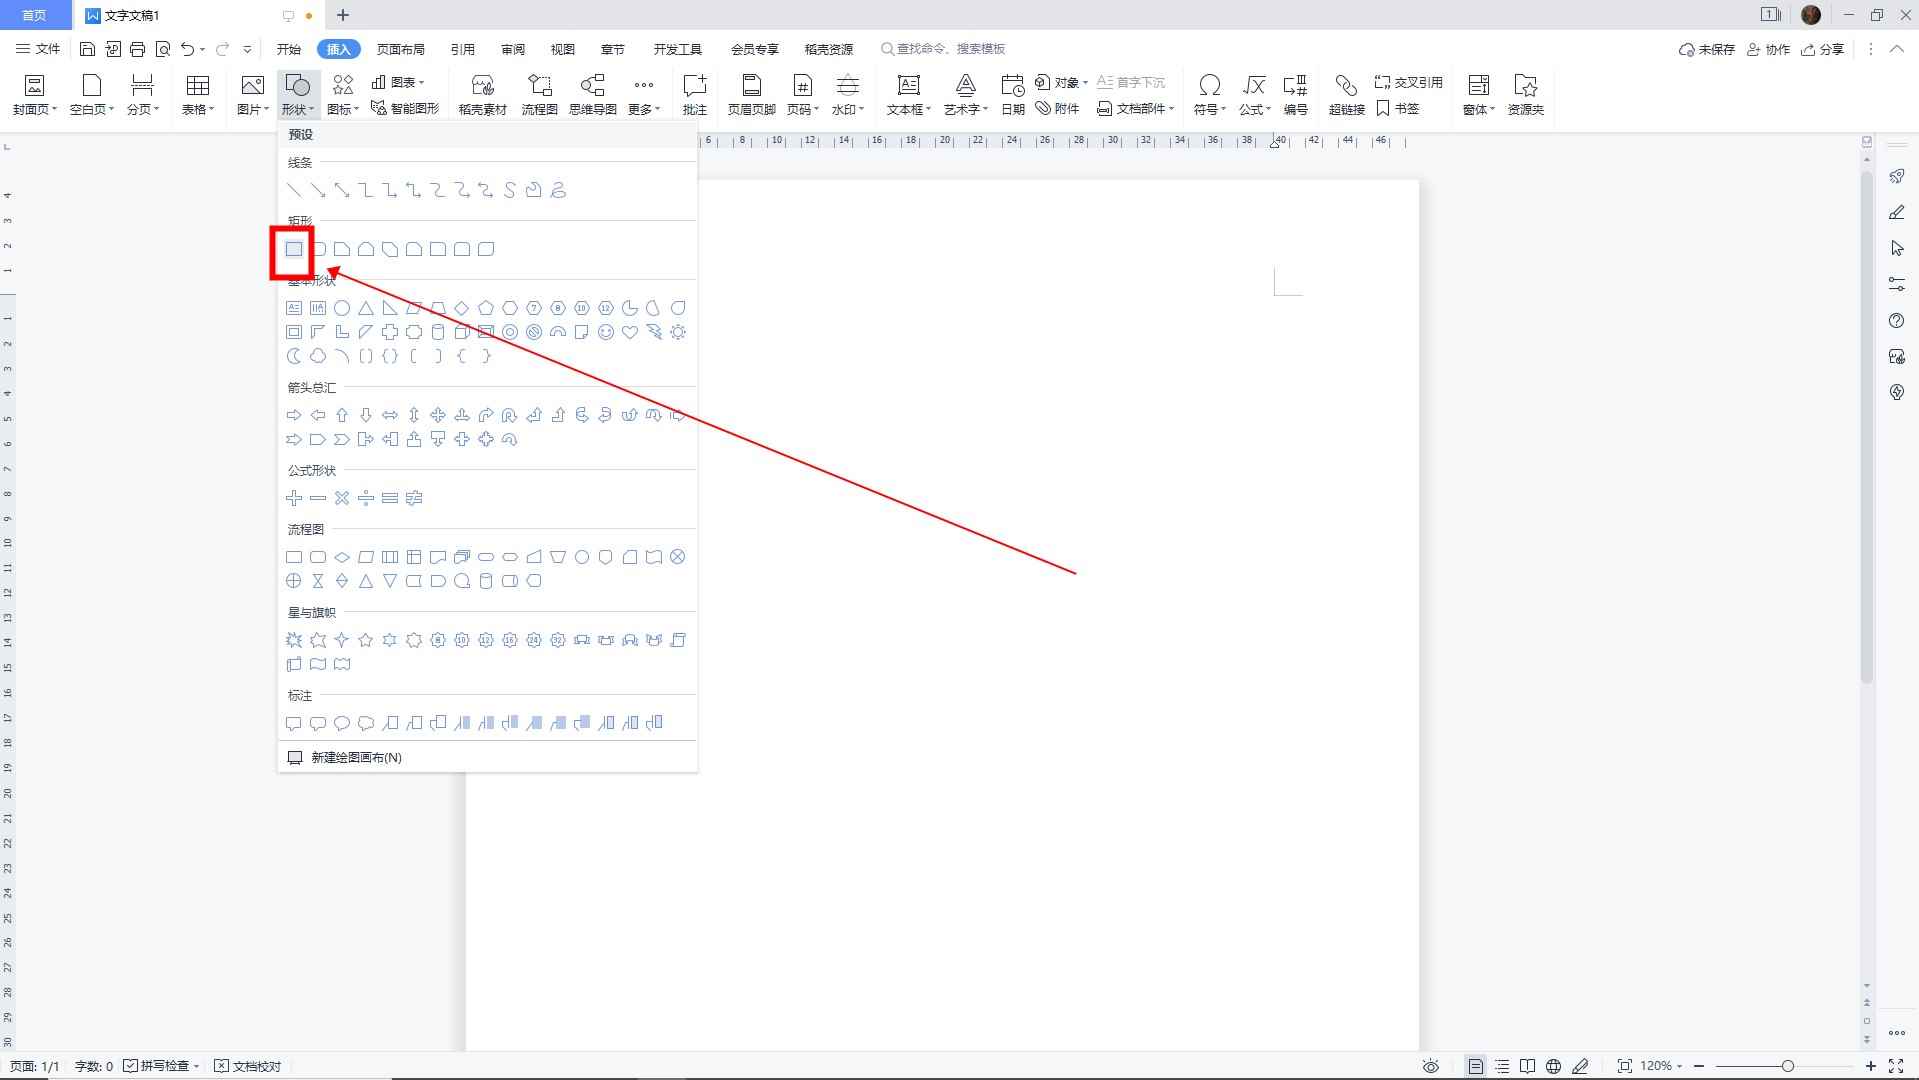Viewport: 1919px width, 1080px height.
Task: Click the zoom slider handle
Action: click(1787, 1066)
